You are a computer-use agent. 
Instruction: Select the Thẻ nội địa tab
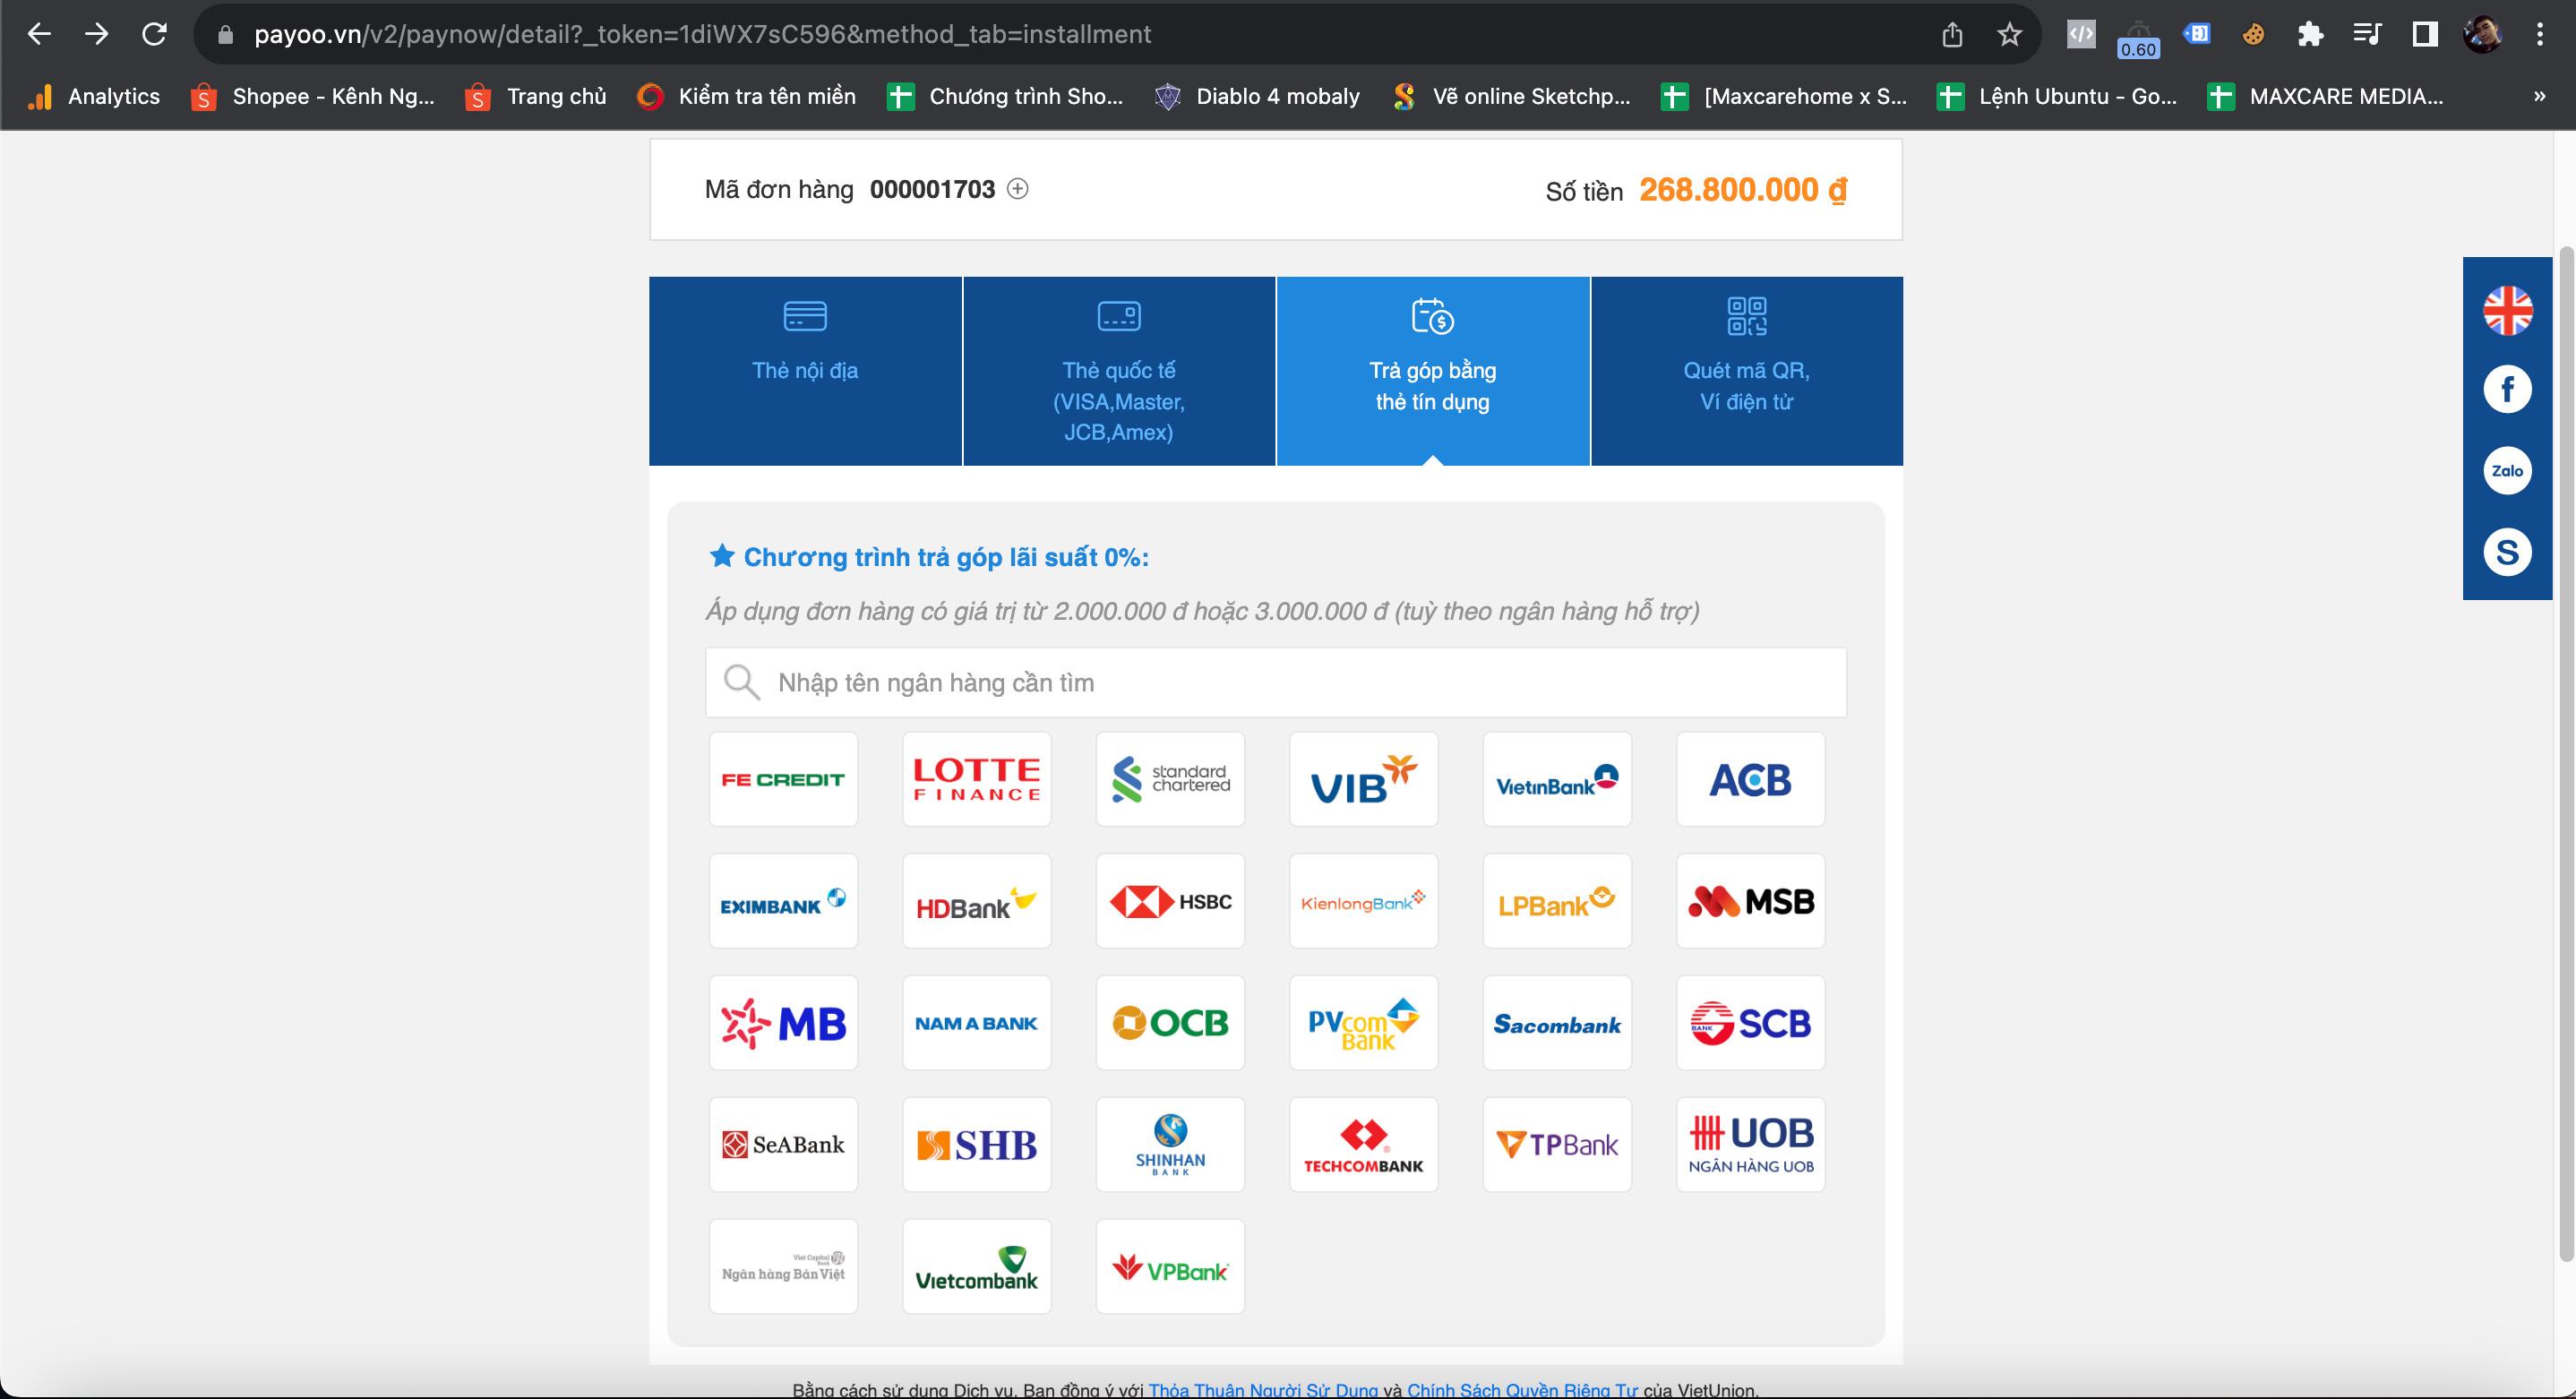pyautogui.click(x=805, y=370)
